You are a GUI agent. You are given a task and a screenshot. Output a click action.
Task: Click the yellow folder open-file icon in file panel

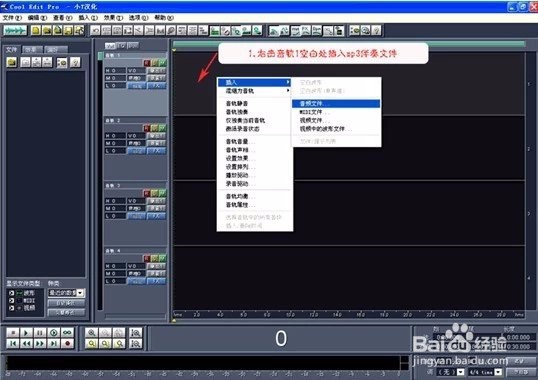[12, 62]
